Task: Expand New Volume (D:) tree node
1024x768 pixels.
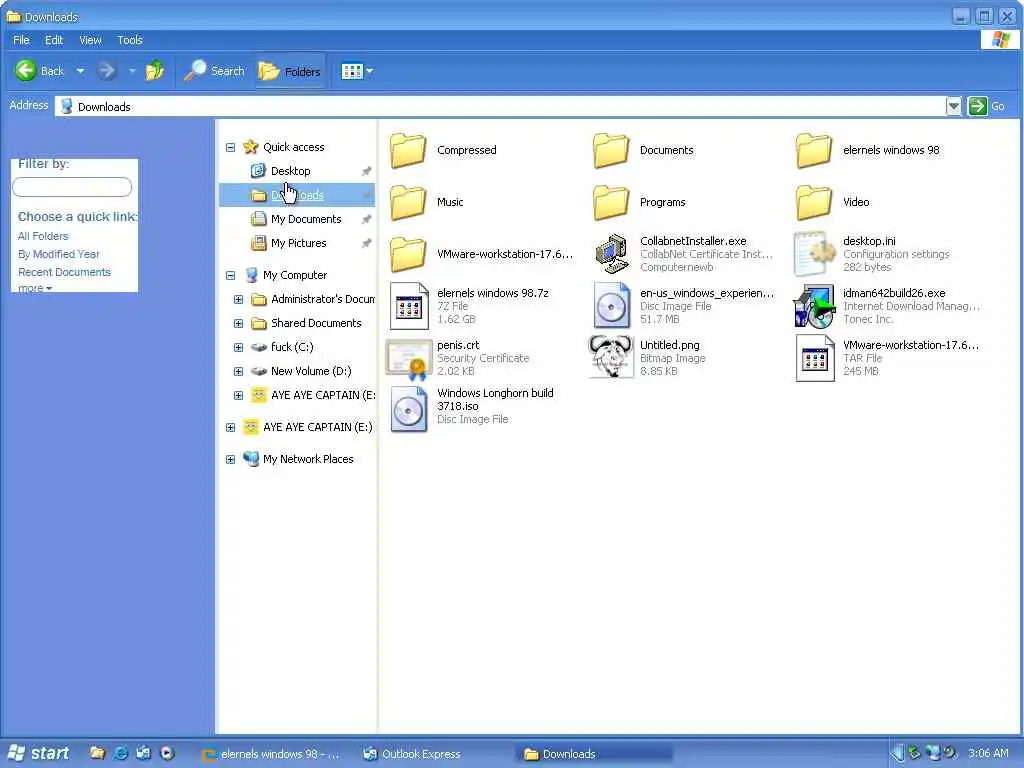Action: (238, 371)
